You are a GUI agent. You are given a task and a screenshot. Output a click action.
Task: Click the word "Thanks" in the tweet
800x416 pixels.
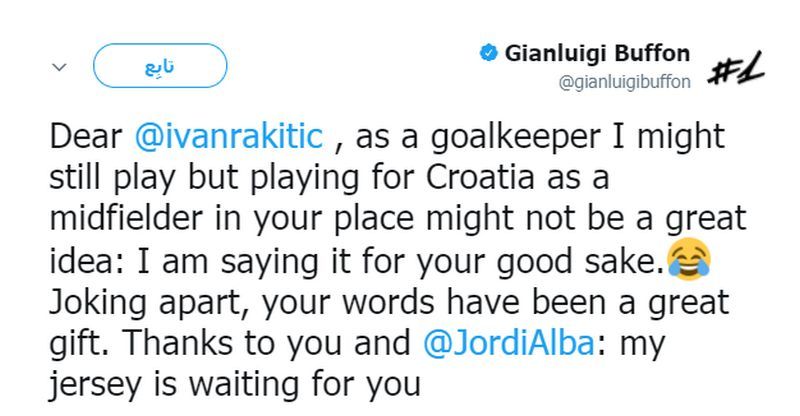pos(178,342)
